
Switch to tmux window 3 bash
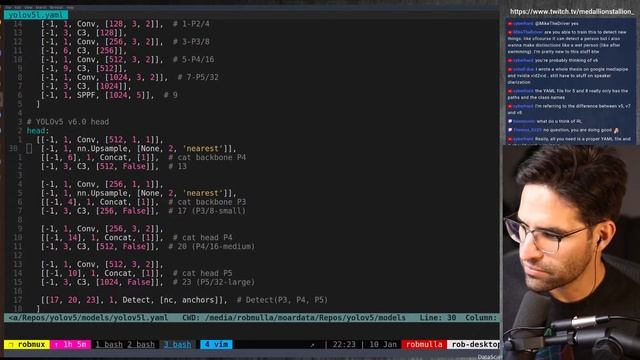coord(177,344)
